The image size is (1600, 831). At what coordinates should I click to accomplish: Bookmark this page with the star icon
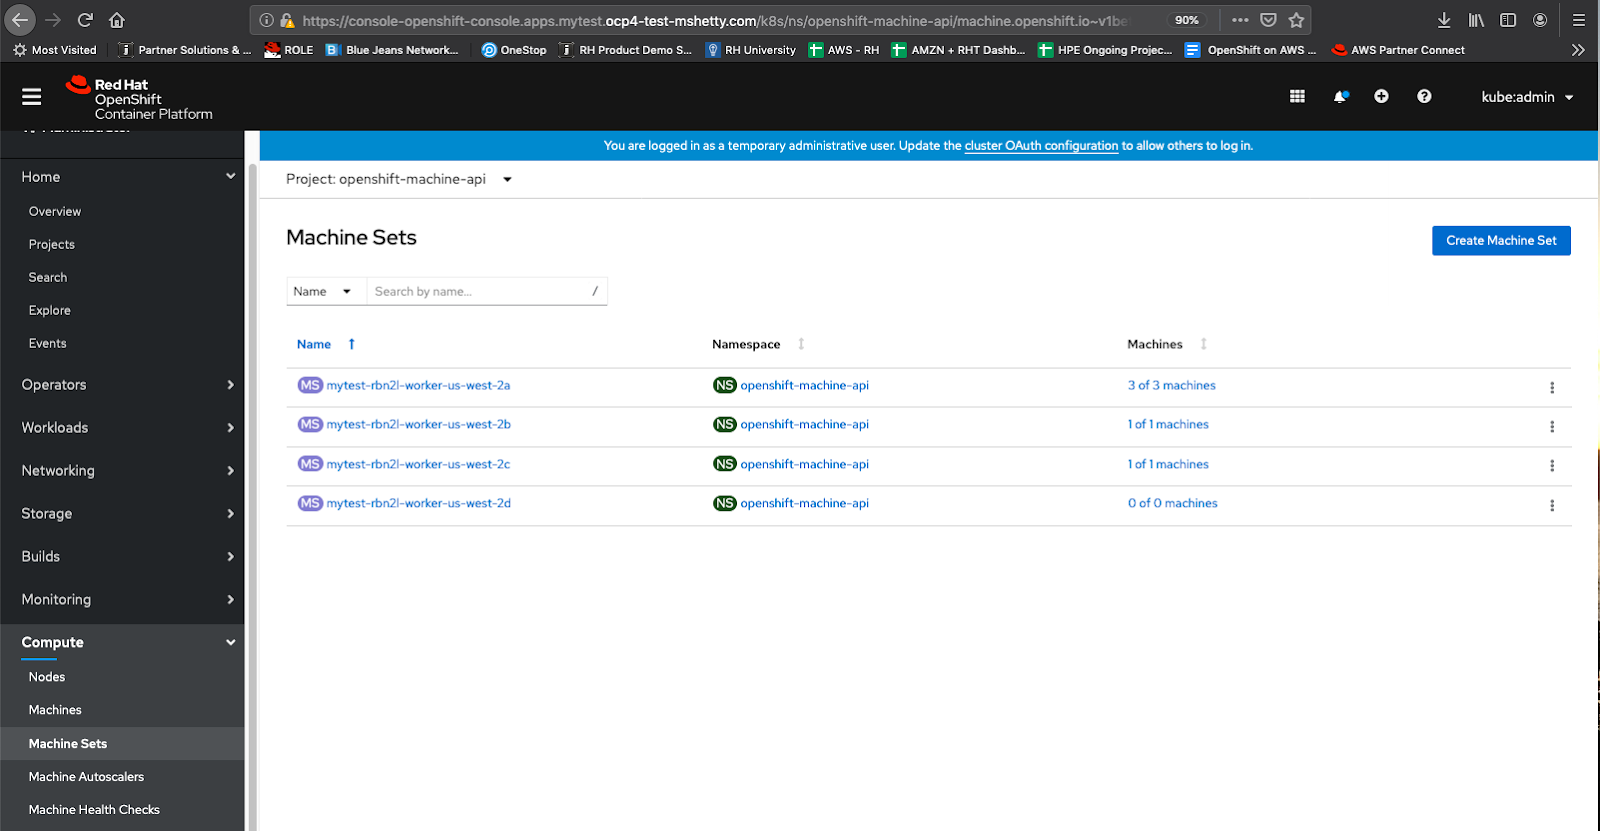pyautogui.click(x=1296, y=20)
